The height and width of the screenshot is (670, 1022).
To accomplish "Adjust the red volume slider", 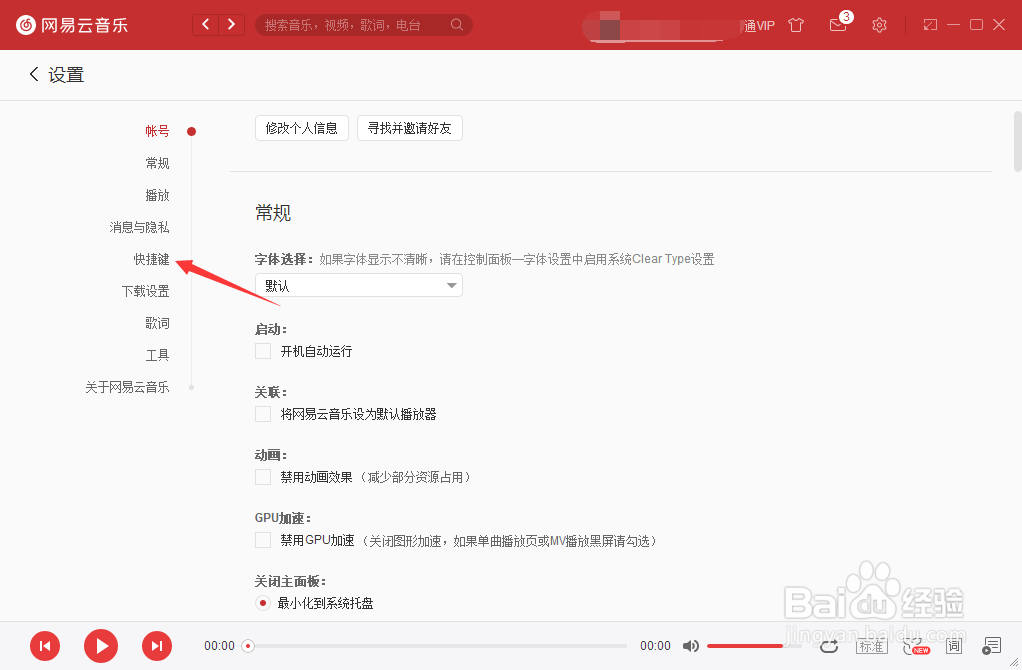I will 754,646.
